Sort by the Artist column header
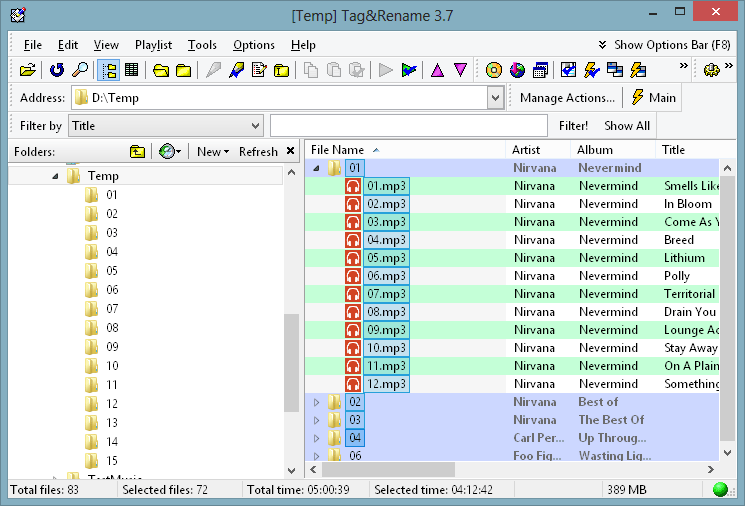Viewport: 745px width, 506px height. 538,150
